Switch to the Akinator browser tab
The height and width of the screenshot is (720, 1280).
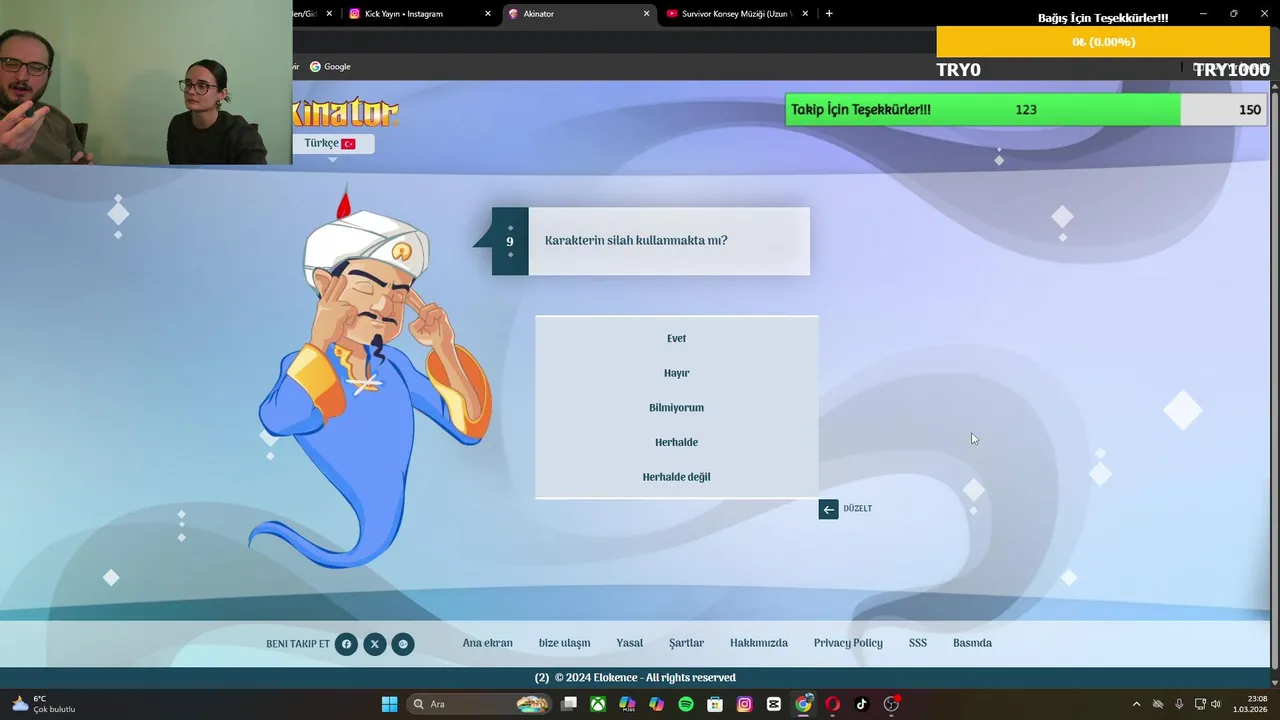(578, 14)
